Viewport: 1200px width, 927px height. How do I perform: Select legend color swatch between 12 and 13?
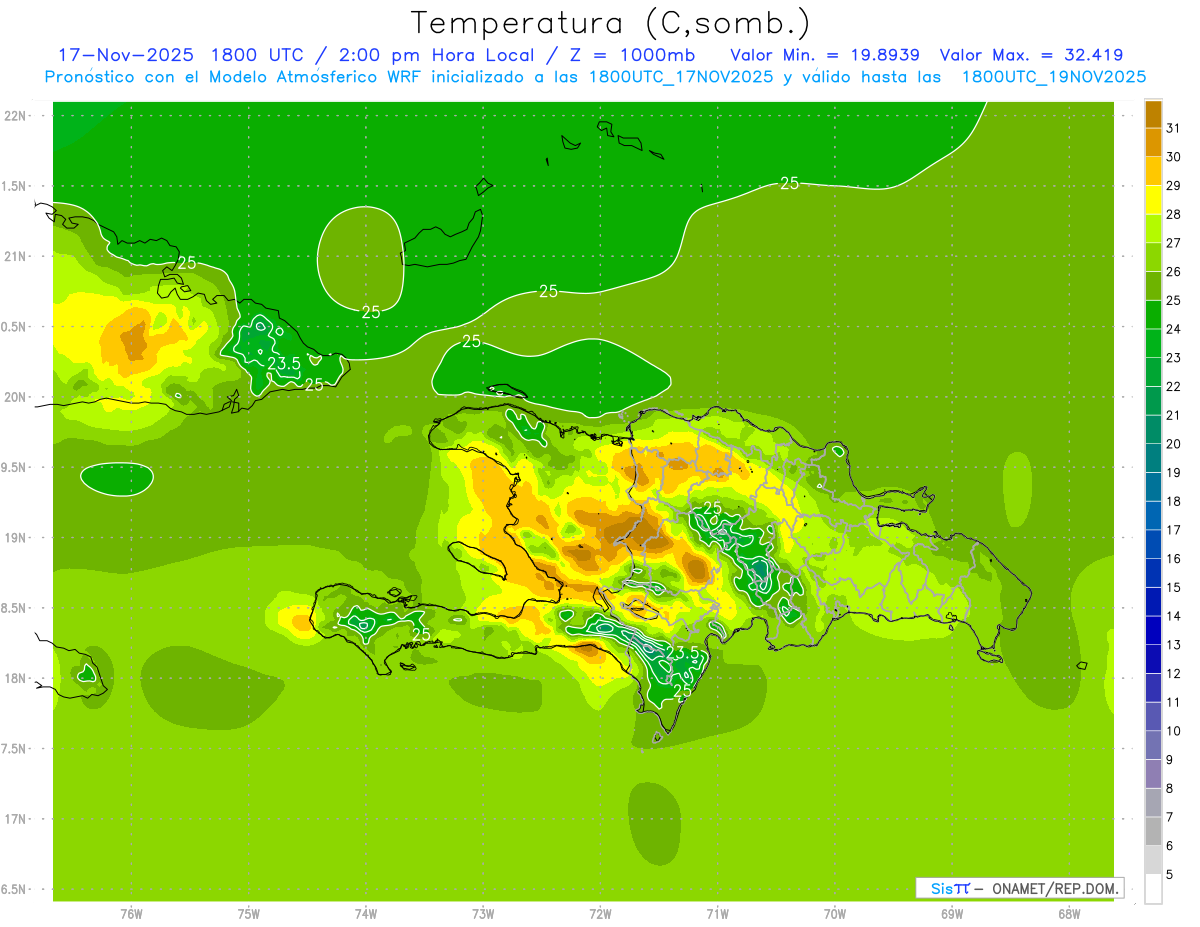(1153, 658)
